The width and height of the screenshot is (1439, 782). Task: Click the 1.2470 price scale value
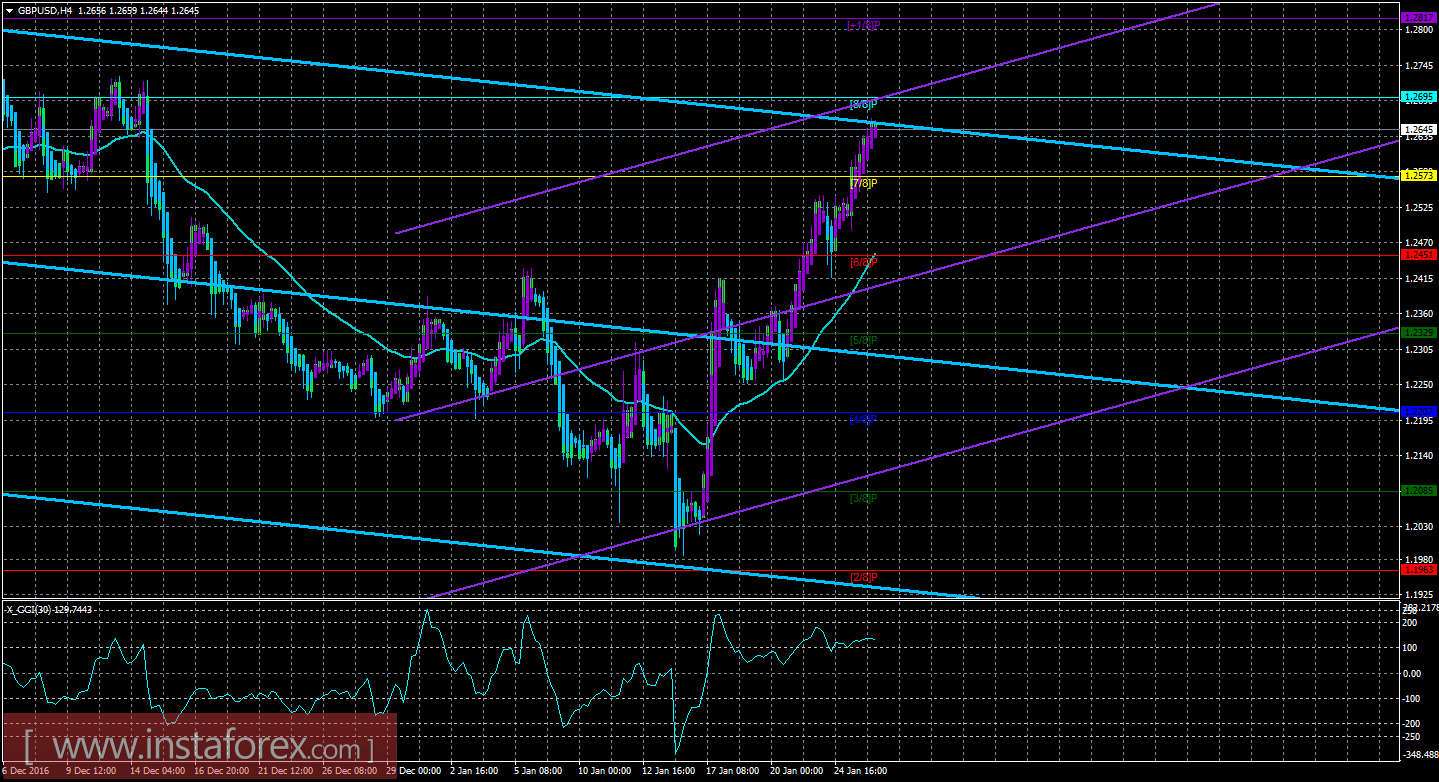point(1418,243)
